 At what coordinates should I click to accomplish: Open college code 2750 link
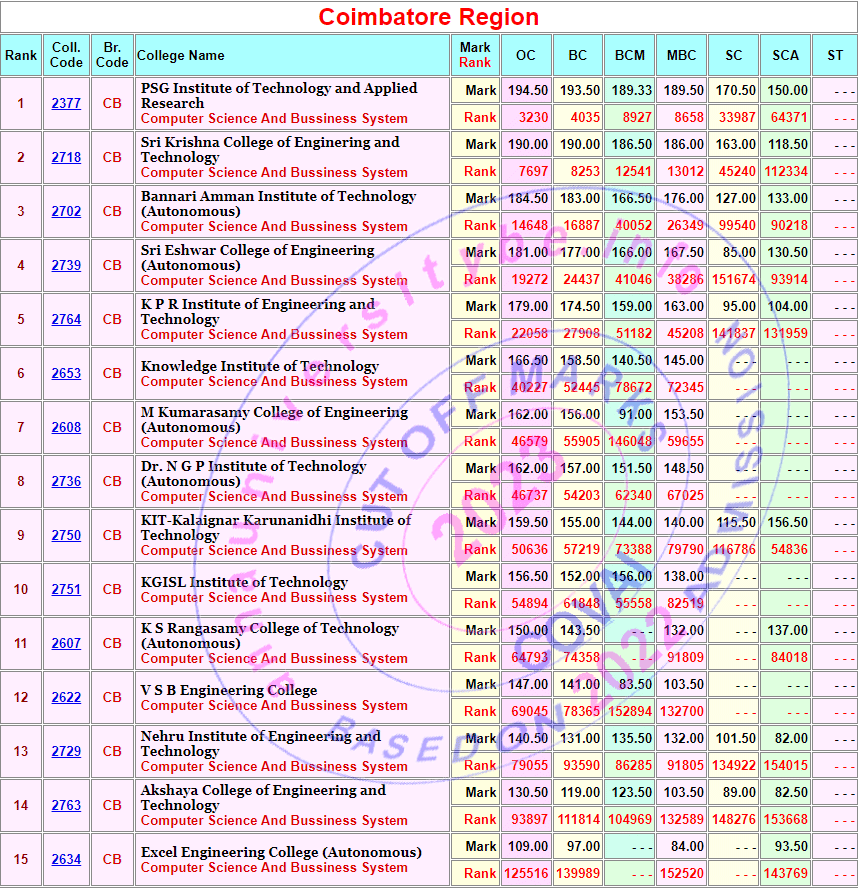pyautogui.click(x=66, y=536)
